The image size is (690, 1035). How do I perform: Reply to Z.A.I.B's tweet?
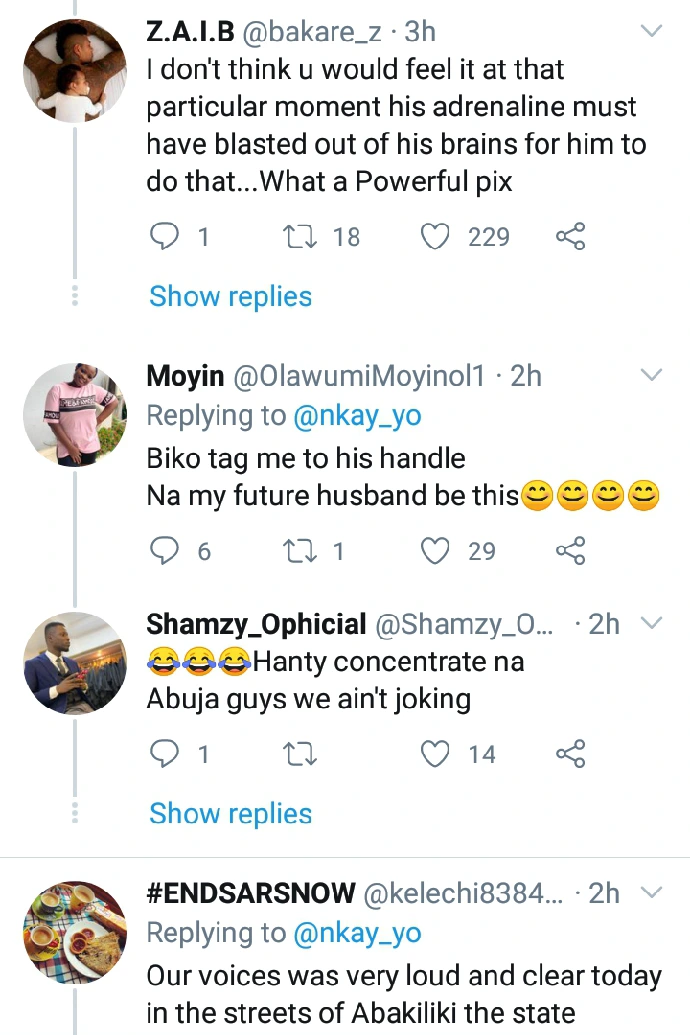tap(163, 237)
